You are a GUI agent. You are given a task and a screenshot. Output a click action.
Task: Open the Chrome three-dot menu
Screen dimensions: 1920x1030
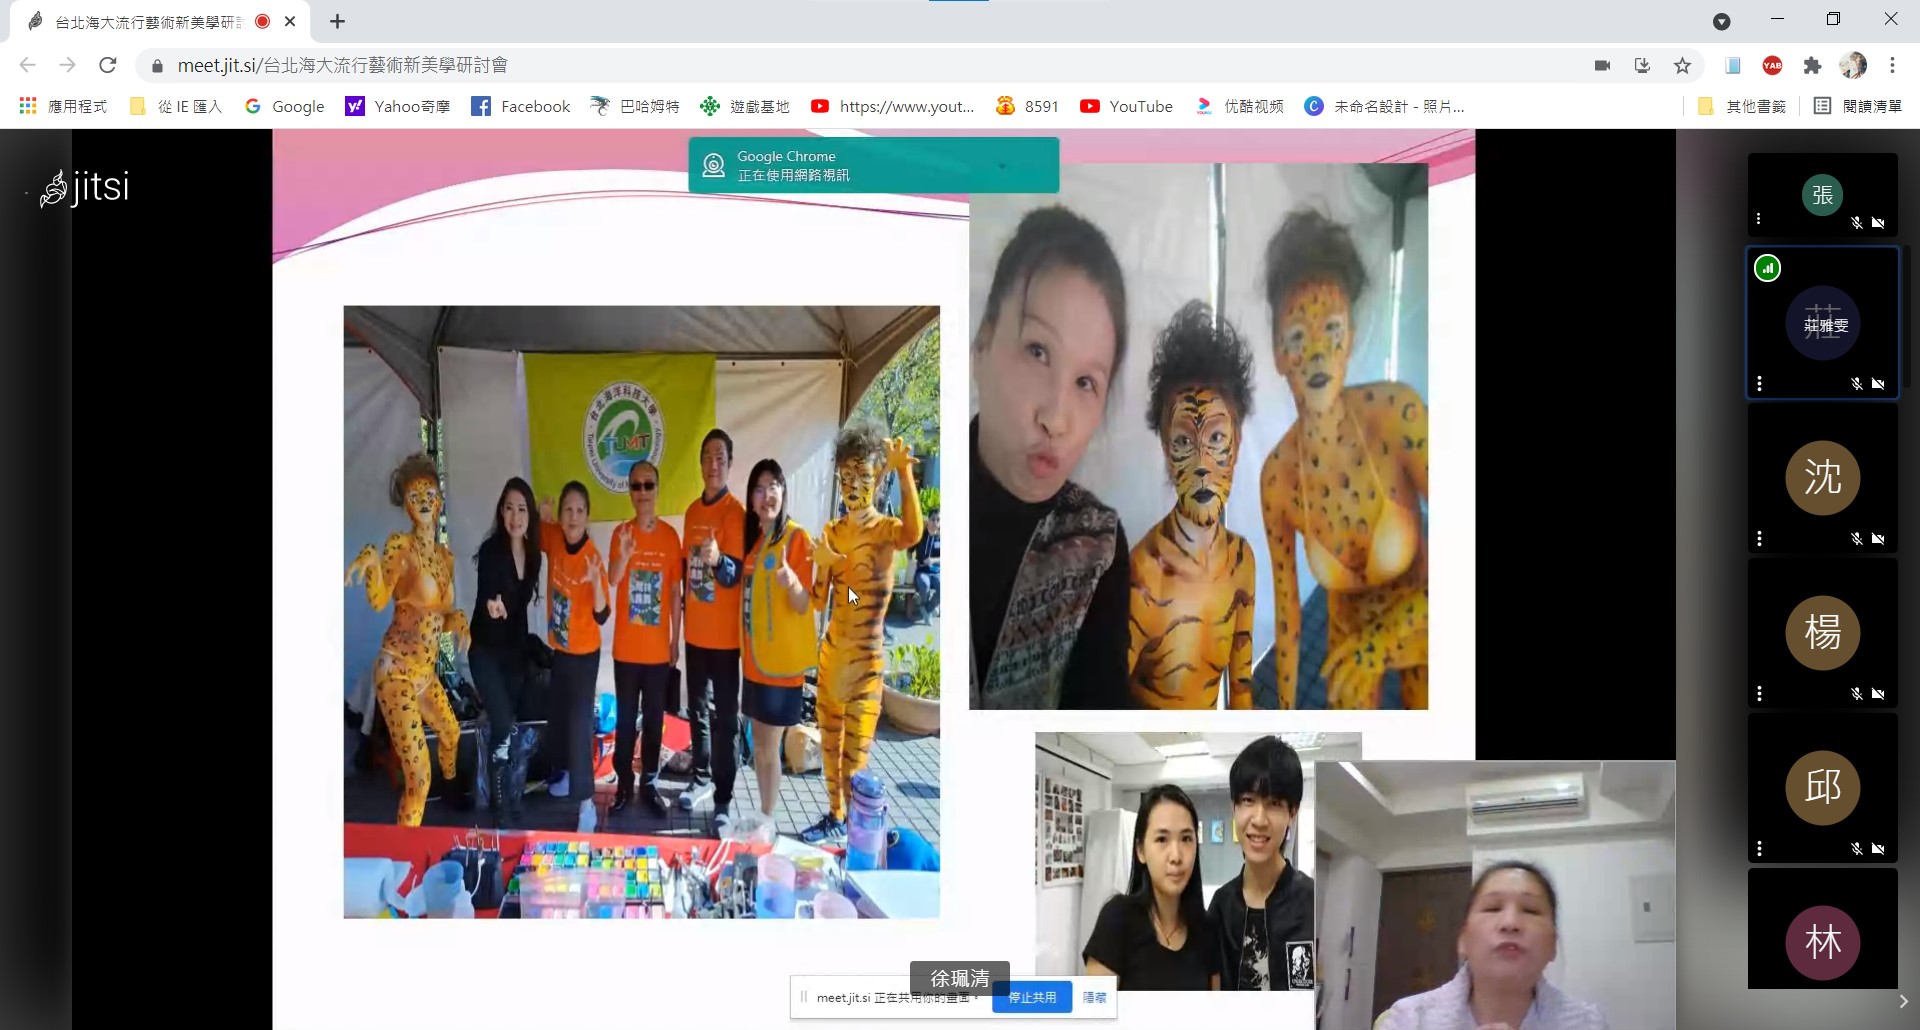[1892, 66]
